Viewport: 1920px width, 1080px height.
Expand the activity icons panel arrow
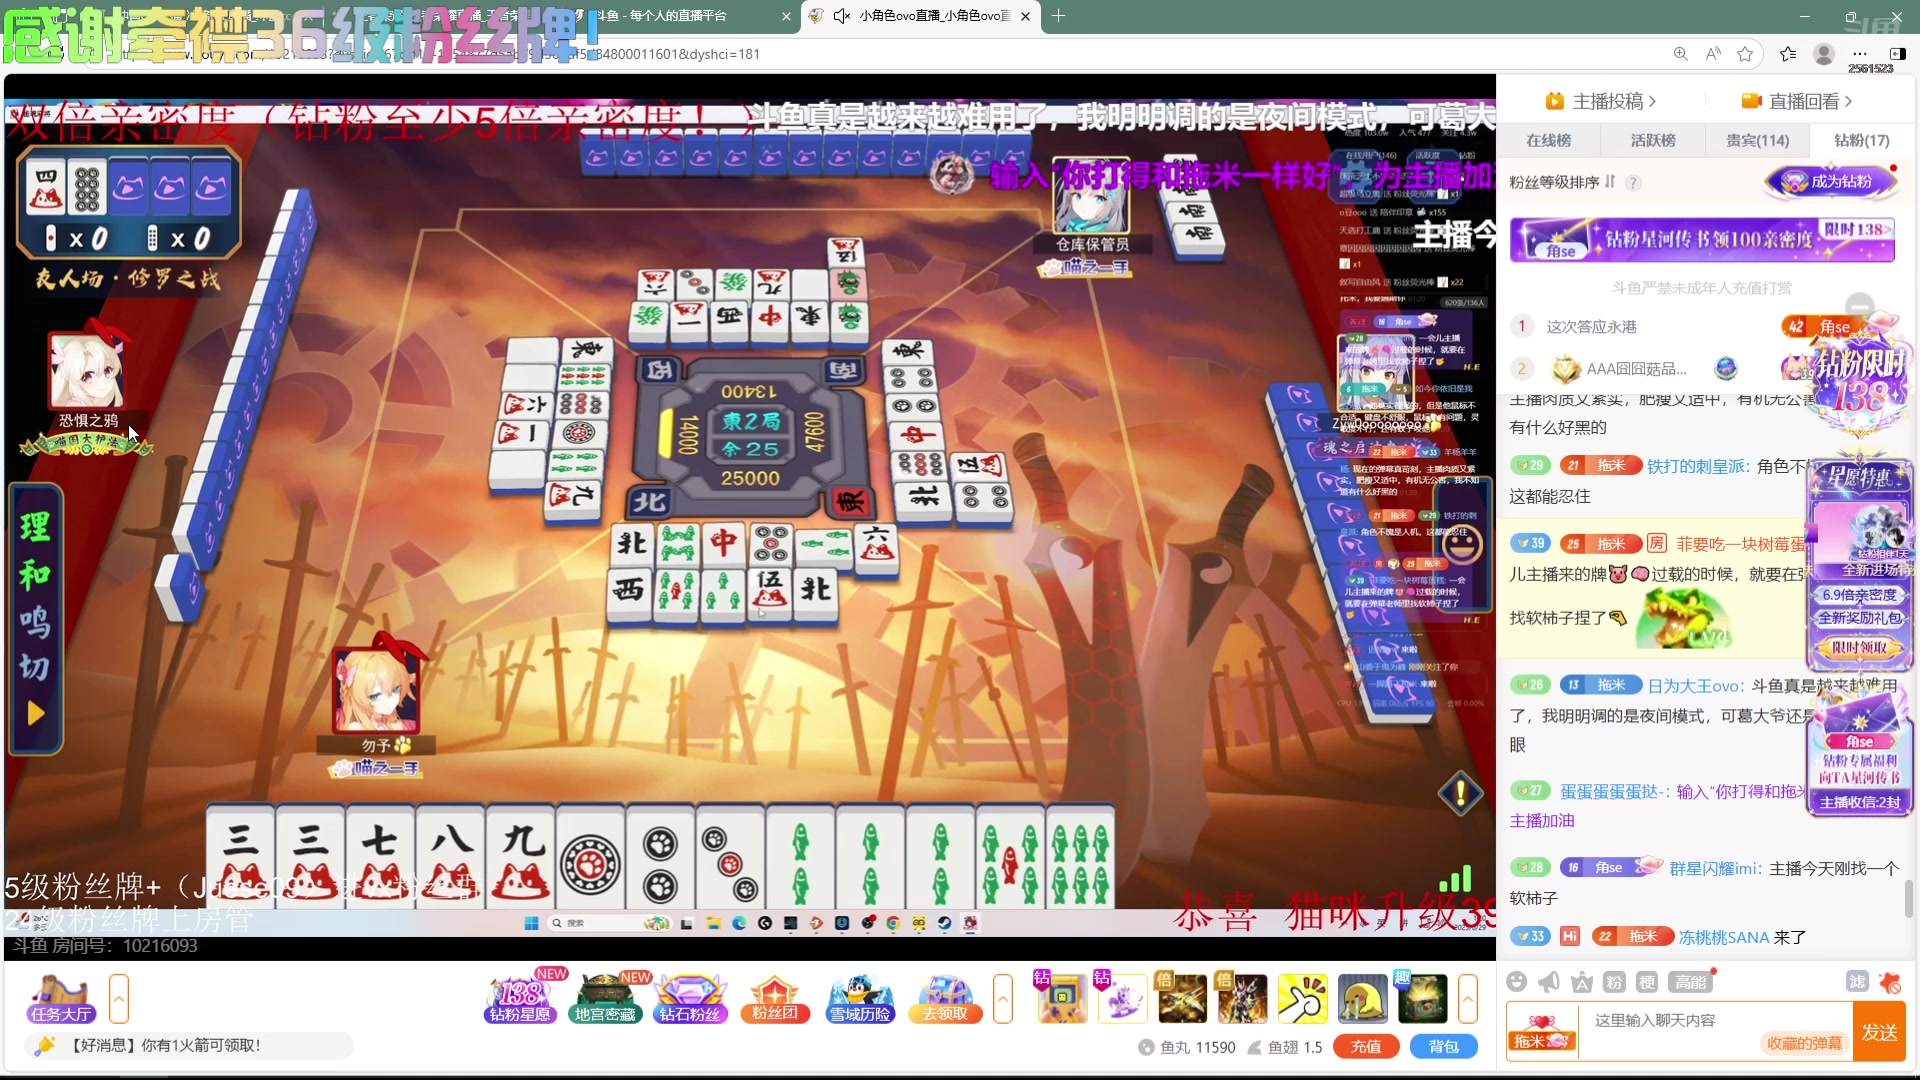(1002, 998)
